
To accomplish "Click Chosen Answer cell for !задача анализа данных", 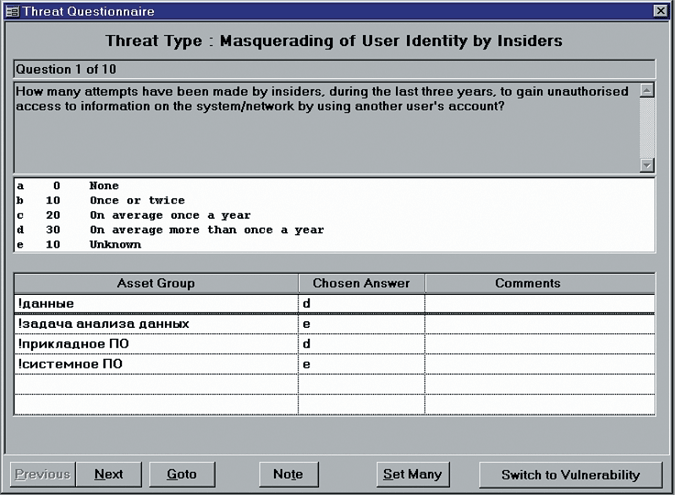I will pyautogui.click(x=361, y=324).
